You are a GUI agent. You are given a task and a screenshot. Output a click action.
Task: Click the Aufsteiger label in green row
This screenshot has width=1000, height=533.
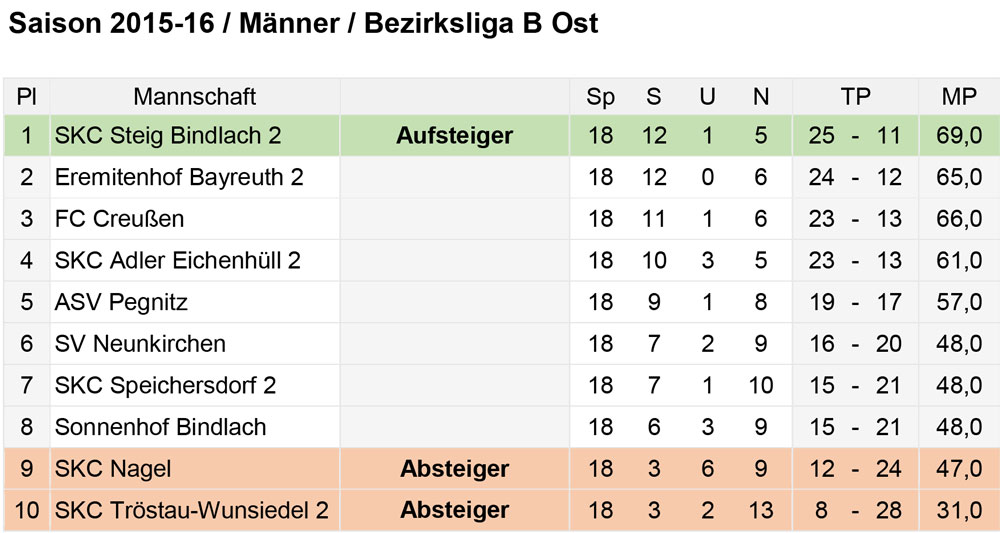pyautogui.click(x=454, y=136)
